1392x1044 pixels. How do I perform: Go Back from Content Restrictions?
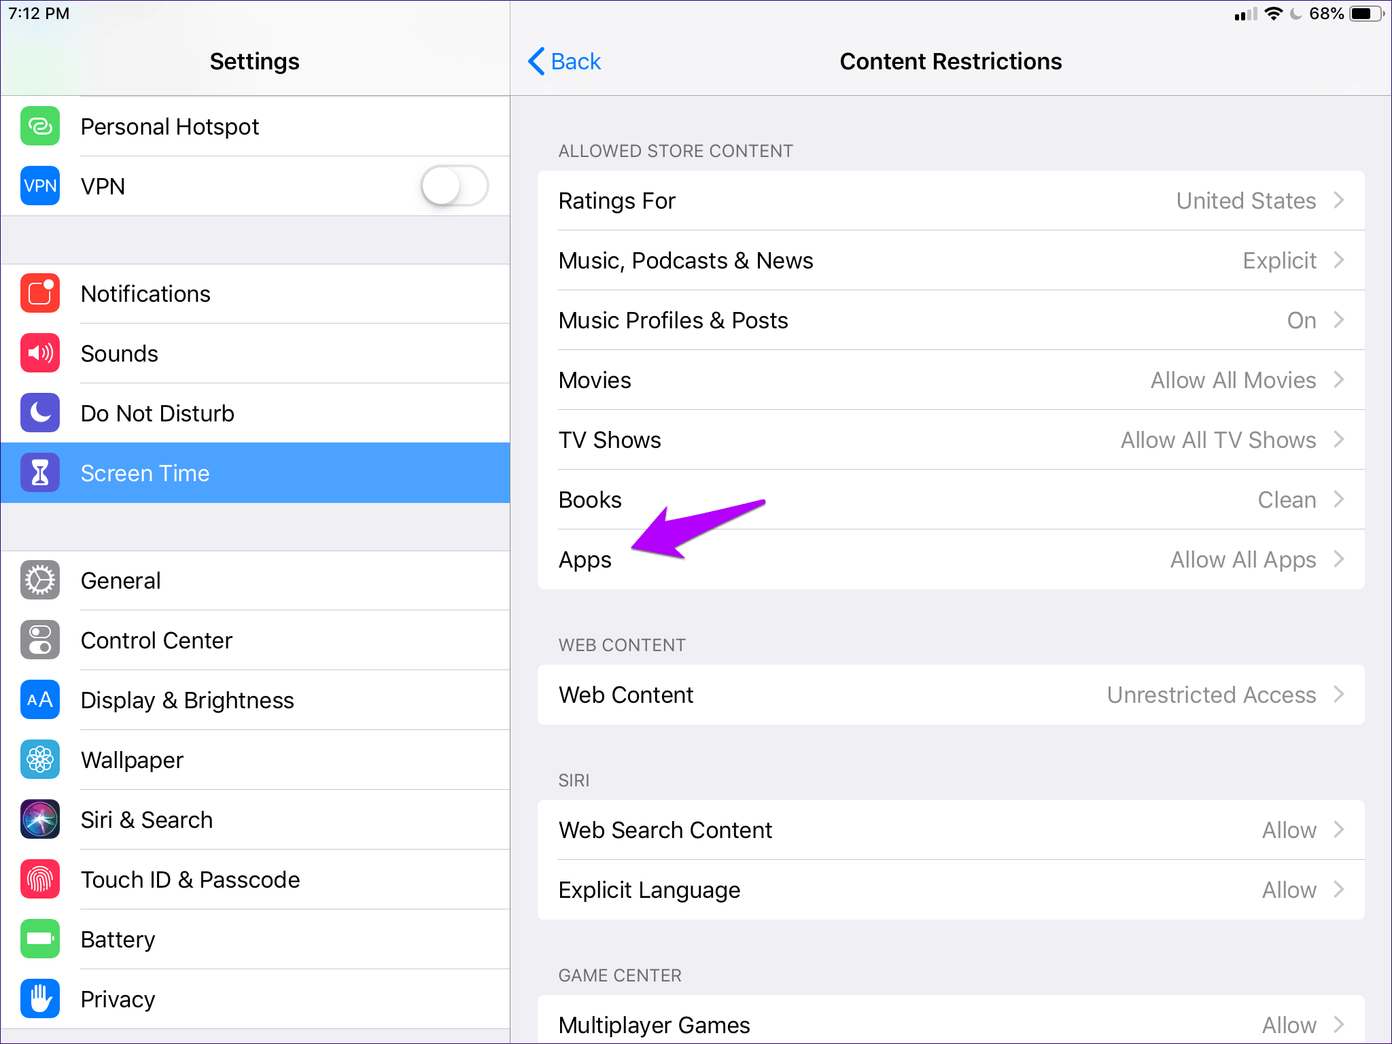click(x=565, y=62)
